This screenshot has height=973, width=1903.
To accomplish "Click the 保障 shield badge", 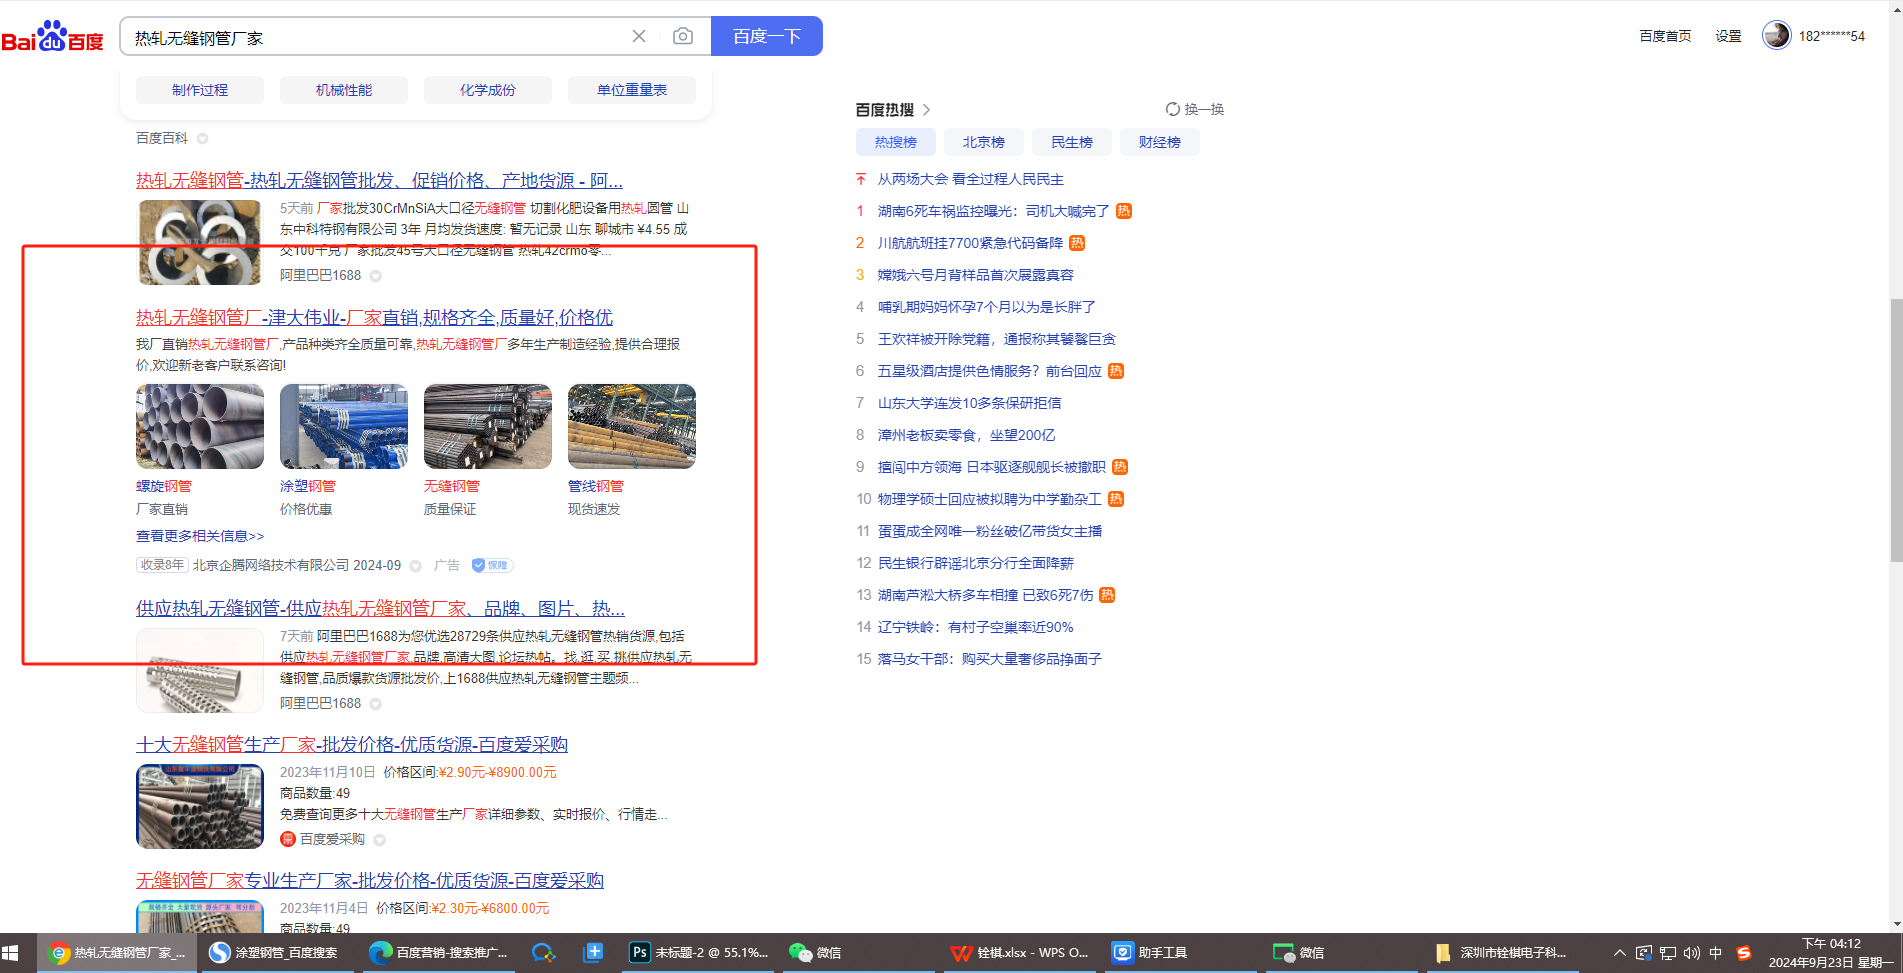I will [x=491, y=565].
